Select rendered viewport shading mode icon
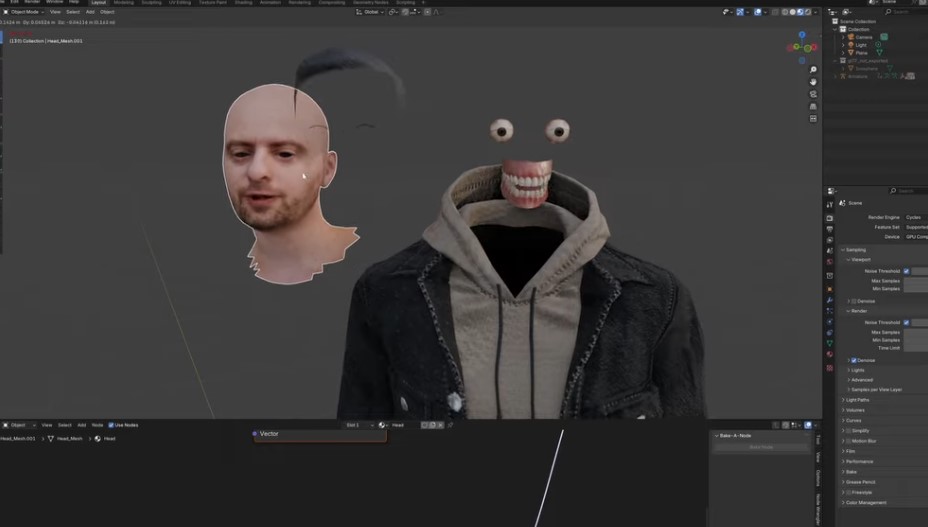Image resolution: width=928 pixels, height=527 pixels. tap(806, 12)
